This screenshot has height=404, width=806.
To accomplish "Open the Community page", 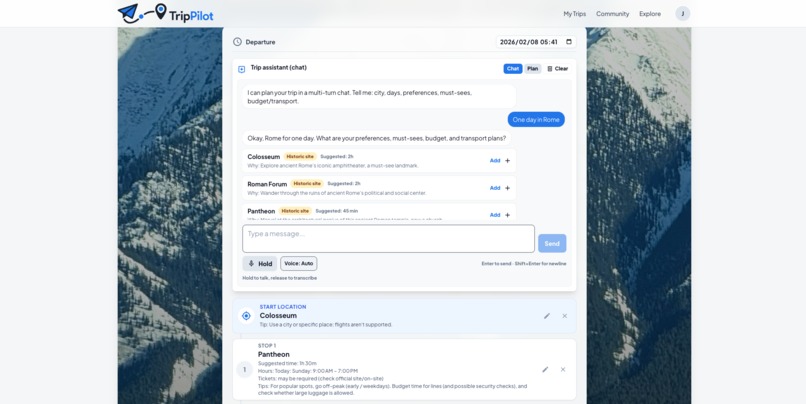I will pyautogui.click(x=612, y=14).
